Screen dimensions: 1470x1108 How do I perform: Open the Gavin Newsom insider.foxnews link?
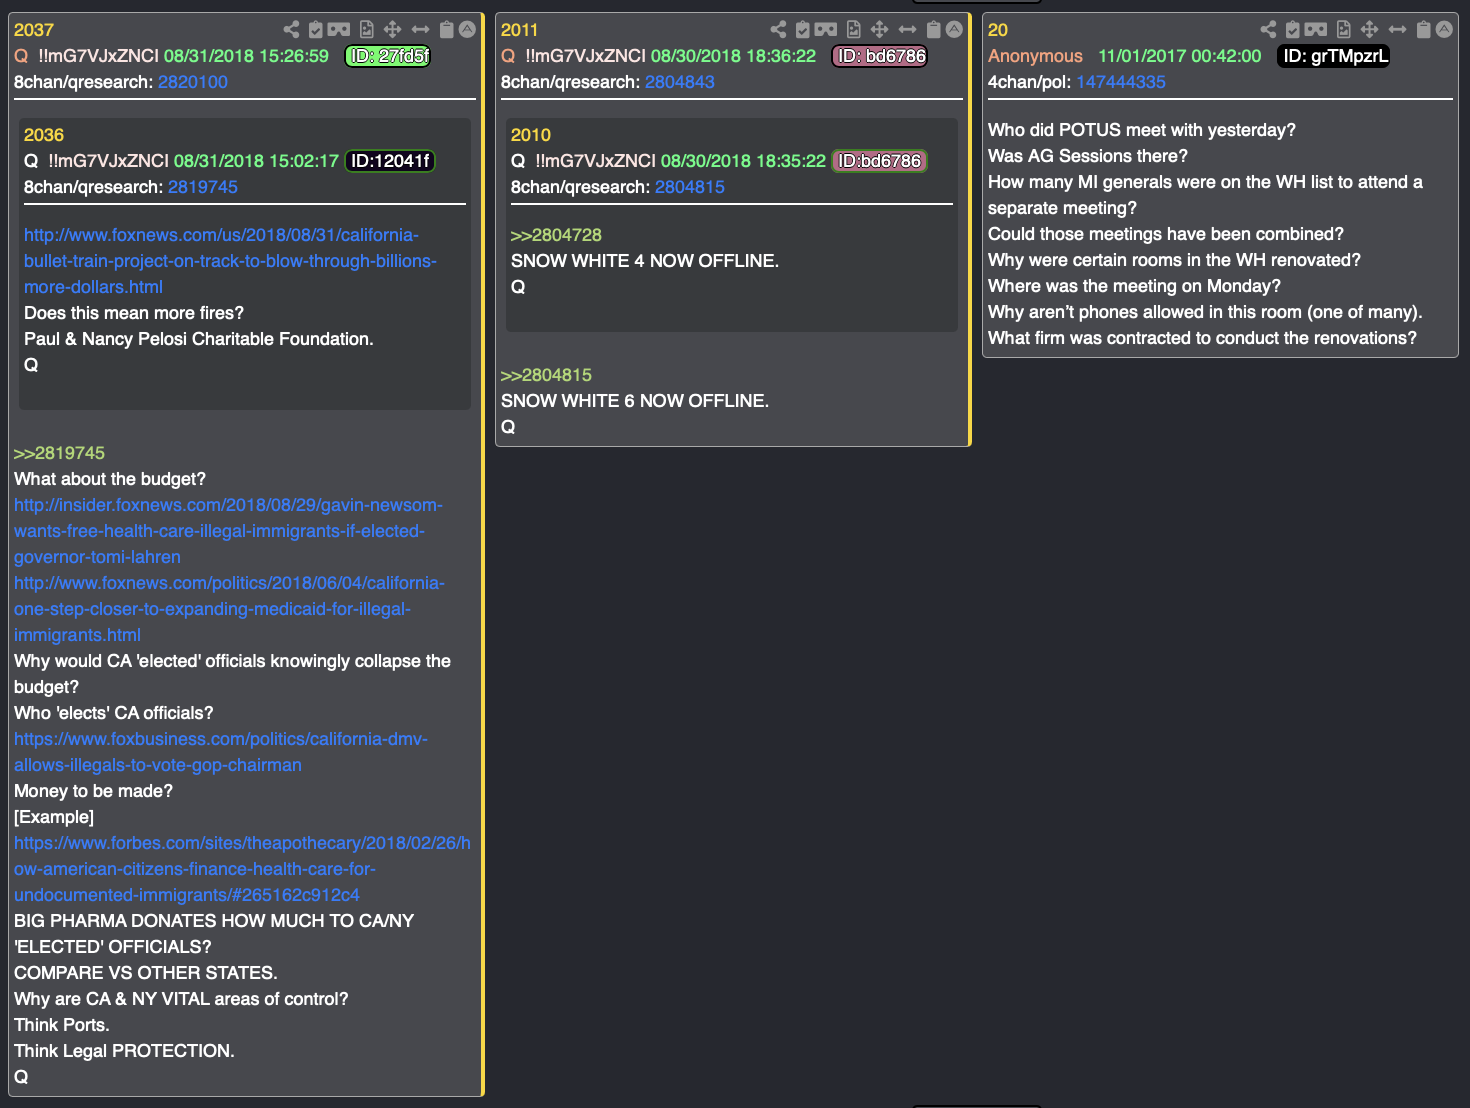coord(228,531)
